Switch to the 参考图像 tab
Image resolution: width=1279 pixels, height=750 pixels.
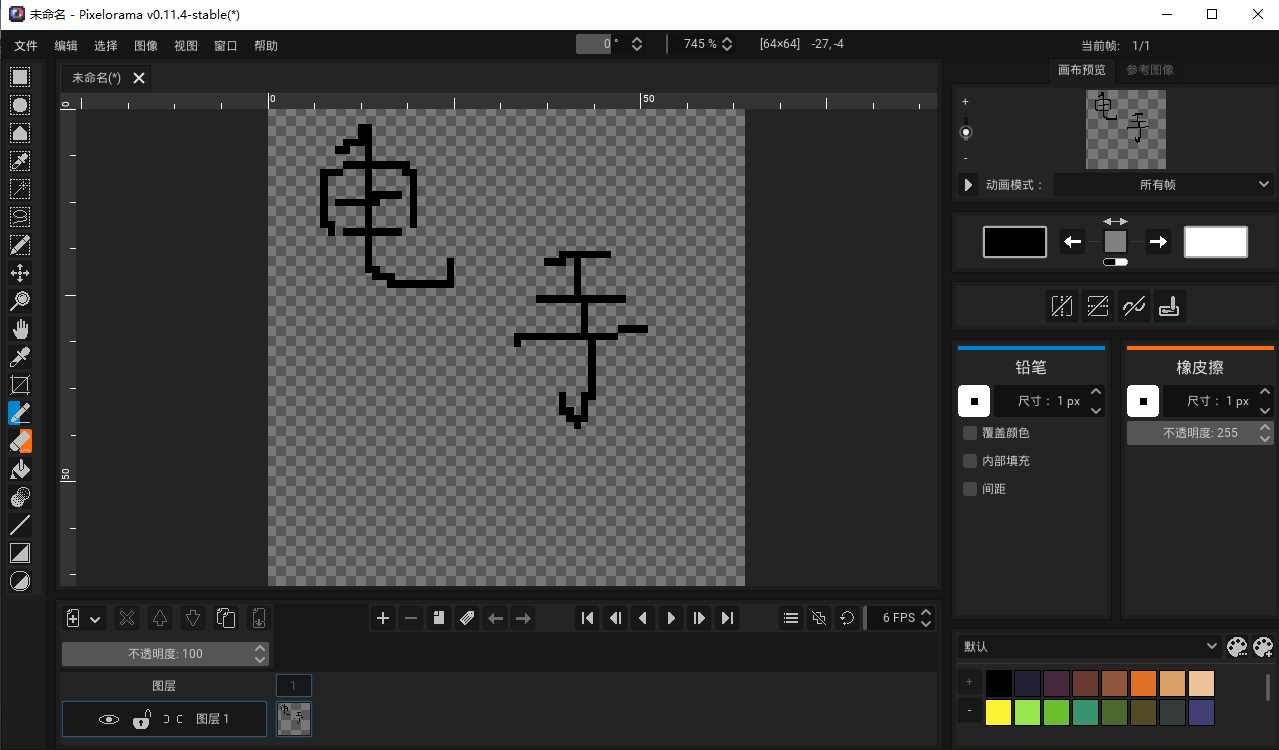[x=1150, y=70]
